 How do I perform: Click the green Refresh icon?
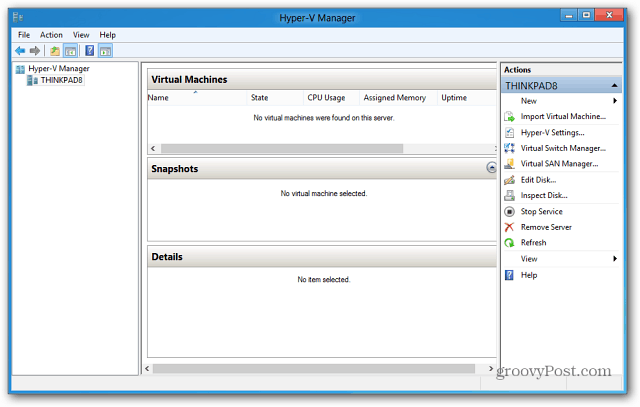click(x=509, y=243)
